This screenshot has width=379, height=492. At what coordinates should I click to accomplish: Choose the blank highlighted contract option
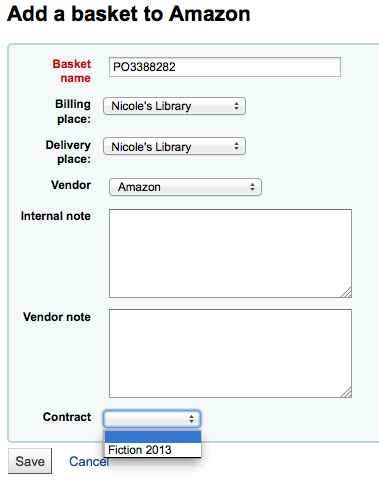153,437
